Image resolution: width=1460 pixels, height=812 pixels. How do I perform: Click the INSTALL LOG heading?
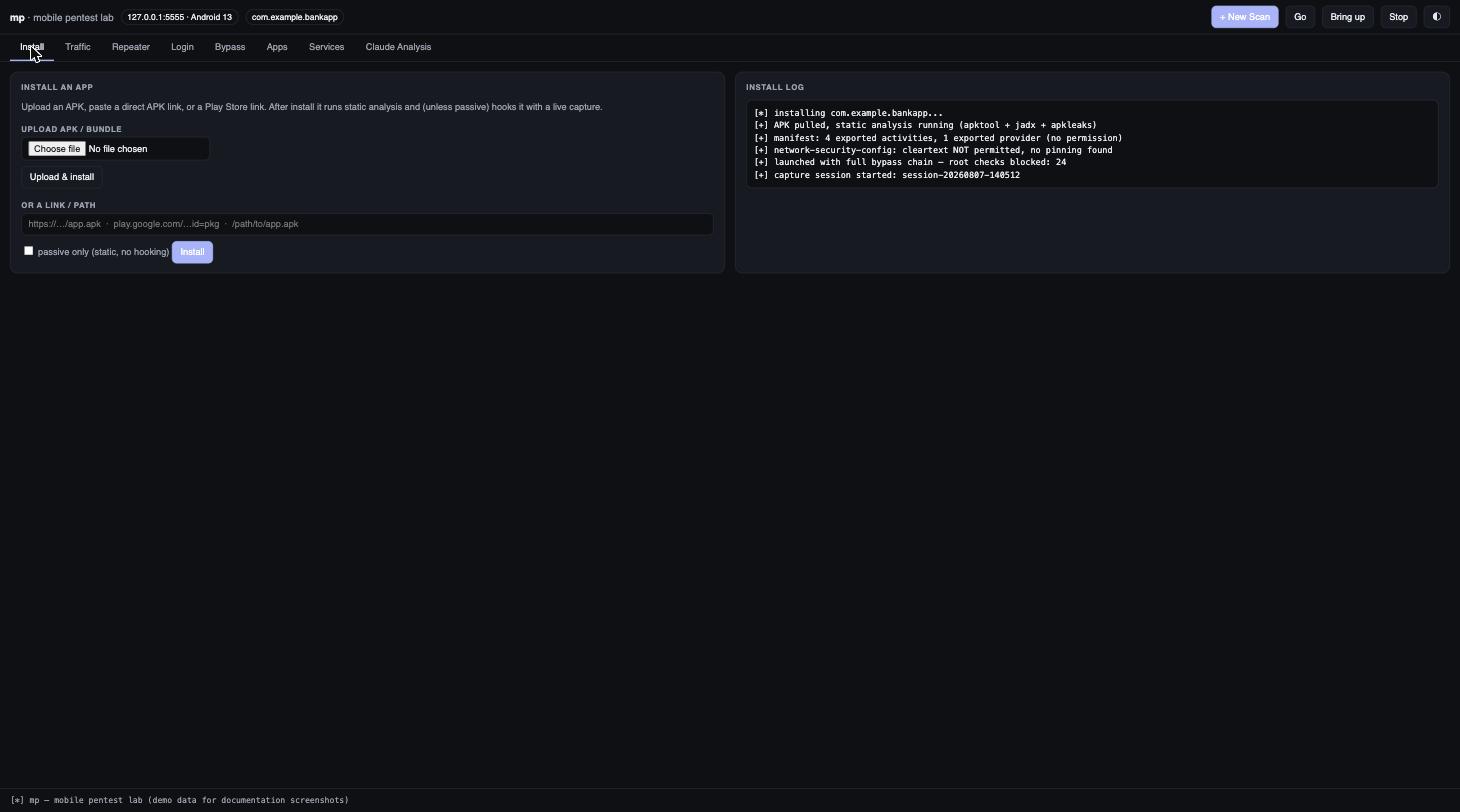click(775, 87)
